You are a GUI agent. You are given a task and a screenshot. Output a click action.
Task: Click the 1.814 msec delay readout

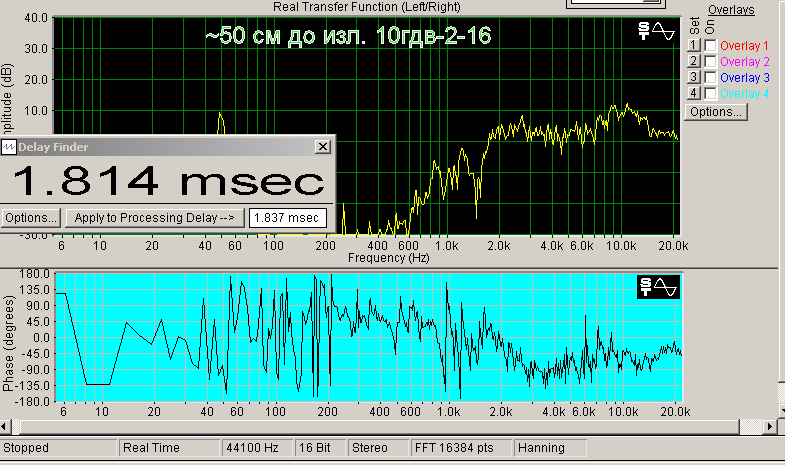169,181
